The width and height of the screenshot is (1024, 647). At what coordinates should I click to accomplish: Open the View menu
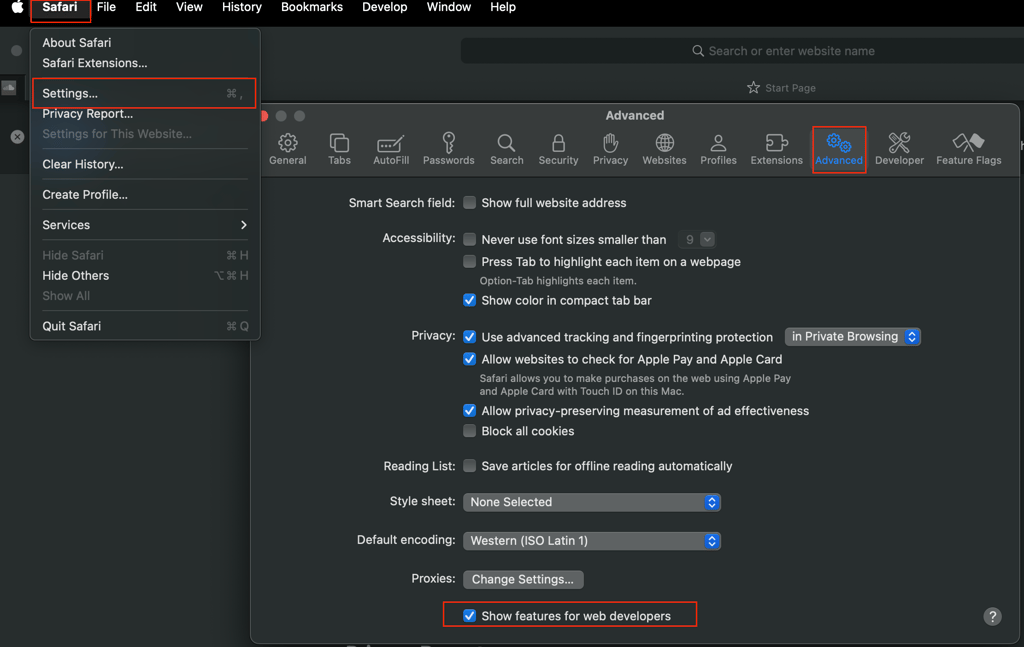189,7
